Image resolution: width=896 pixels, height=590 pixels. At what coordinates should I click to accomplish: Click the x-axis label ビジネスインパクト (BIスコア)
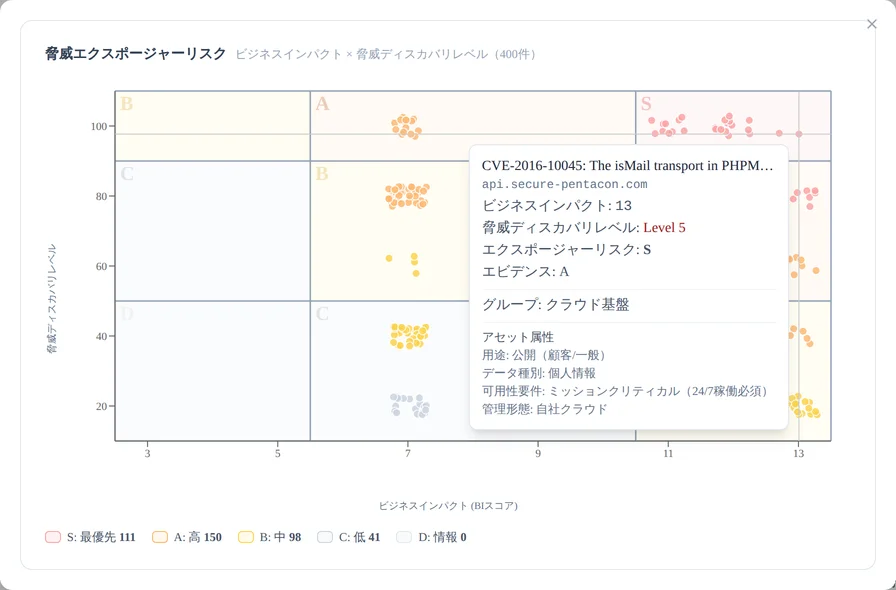point(448,505)
